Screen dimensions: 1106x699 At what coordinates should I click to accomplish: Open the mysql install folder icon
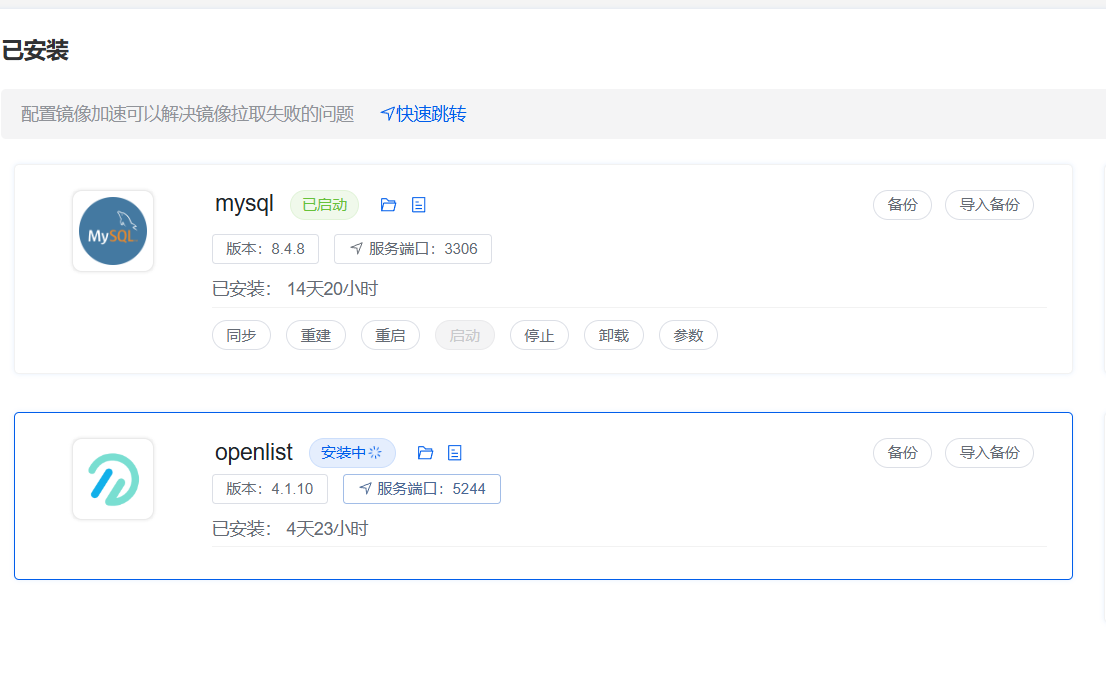pyautogui.click(x=389, y=205)
